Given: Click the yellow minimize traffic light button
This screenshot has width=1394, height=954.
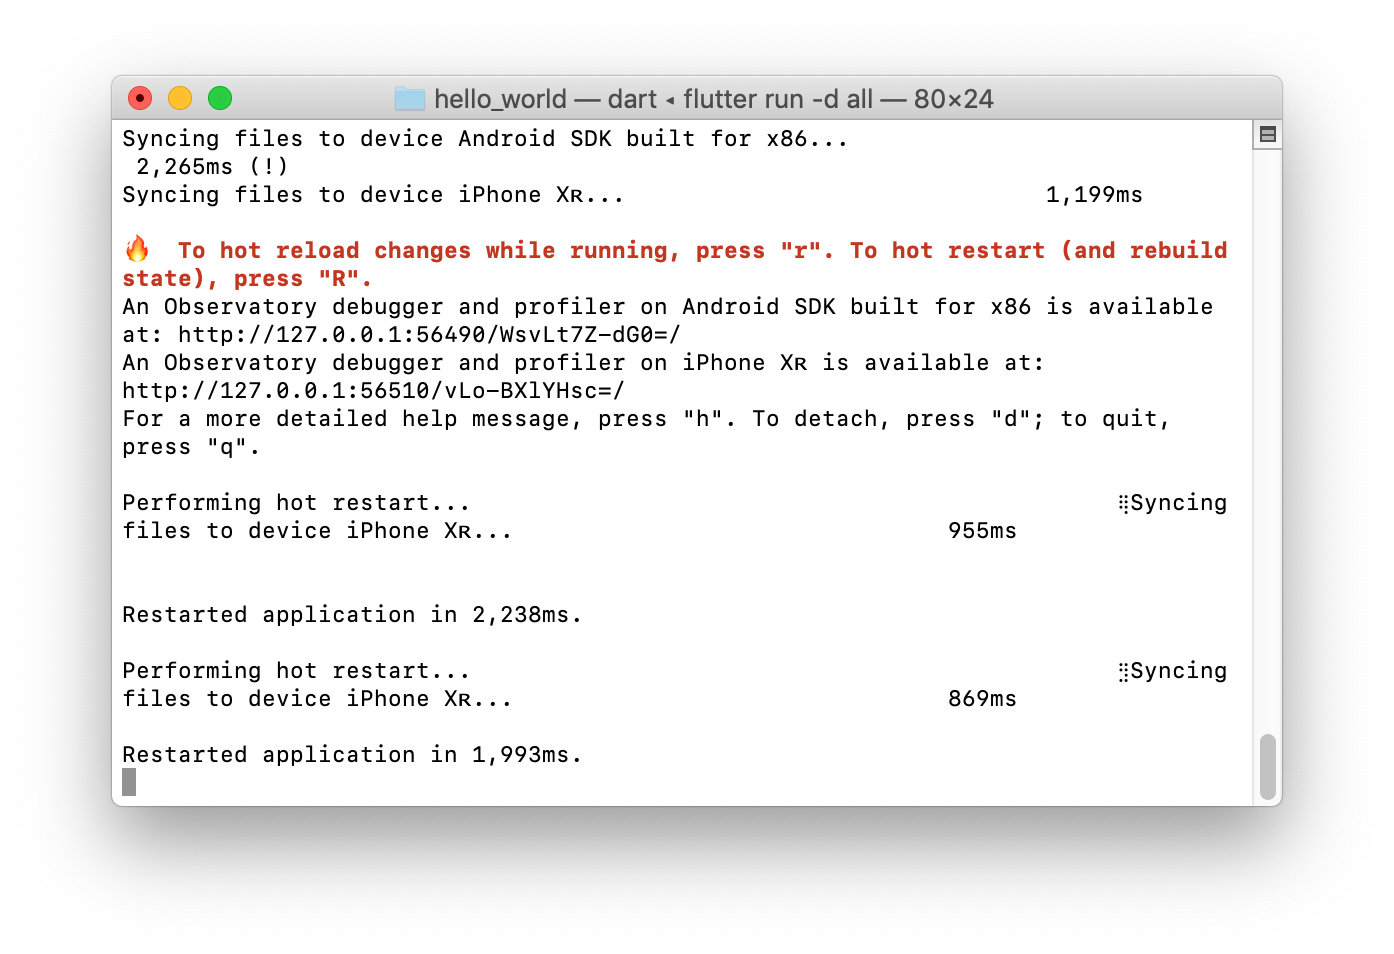Looking at the screenshot, I should pyautogui.click(x=179, y=98).
